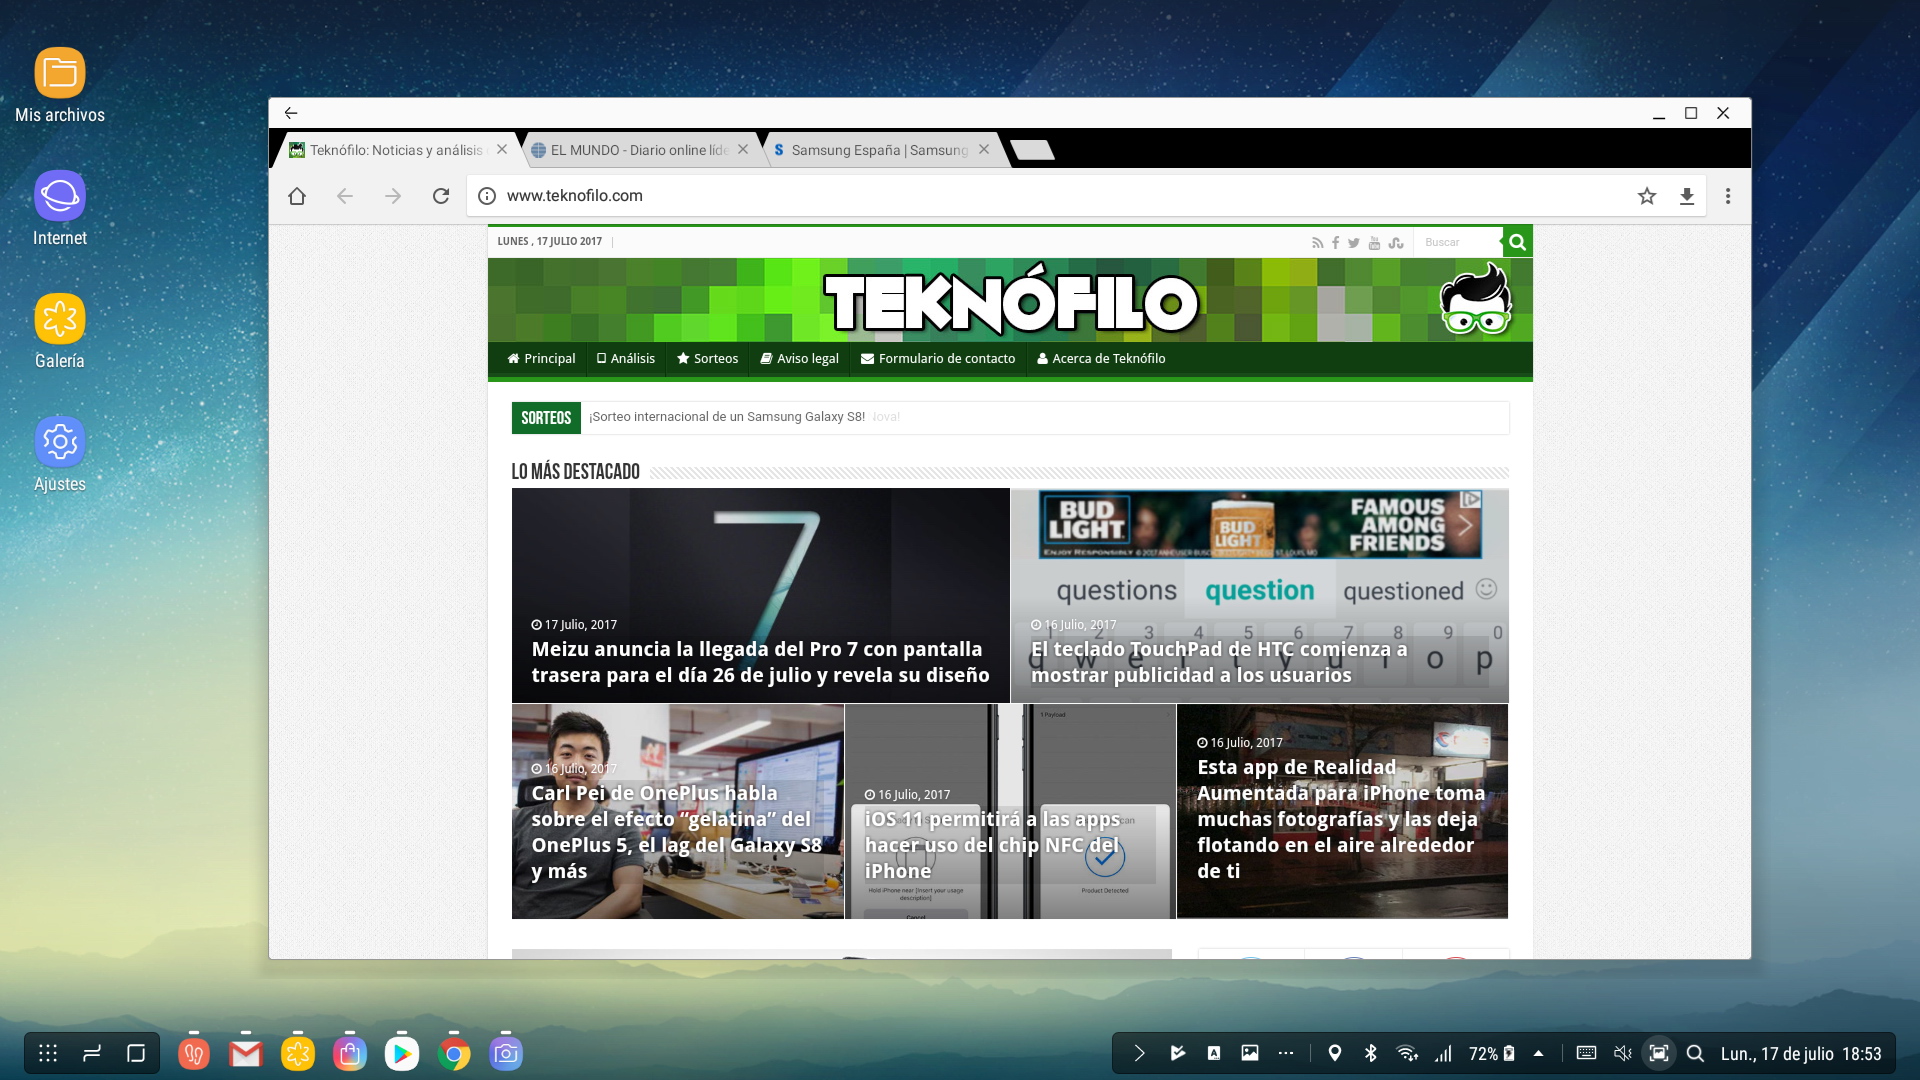Click the Buscar search field
This screenshot has width=1920, height=1080.
coord(1457,242)
